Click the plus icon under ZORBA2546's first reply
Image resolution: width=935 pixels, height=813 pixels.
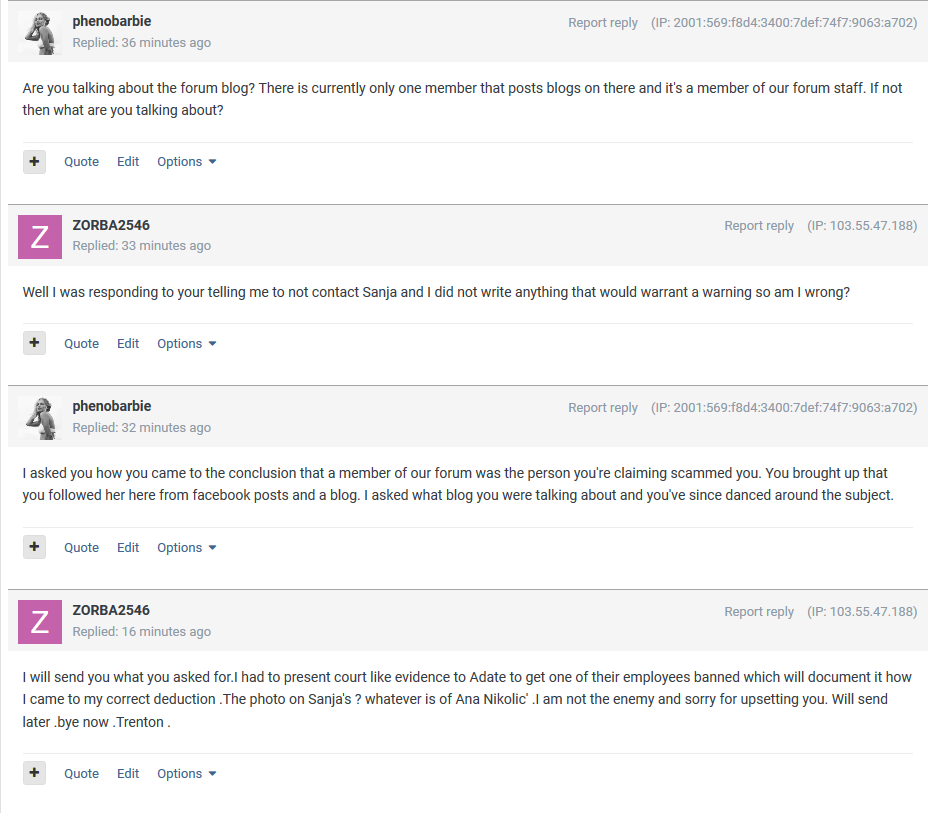point(35,344)
